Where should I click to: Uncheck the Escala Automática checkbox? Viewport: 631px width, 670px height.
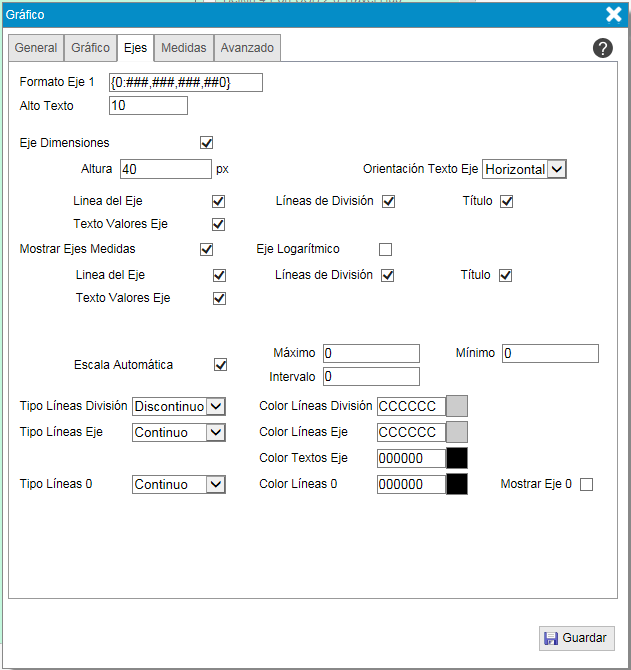221,365
